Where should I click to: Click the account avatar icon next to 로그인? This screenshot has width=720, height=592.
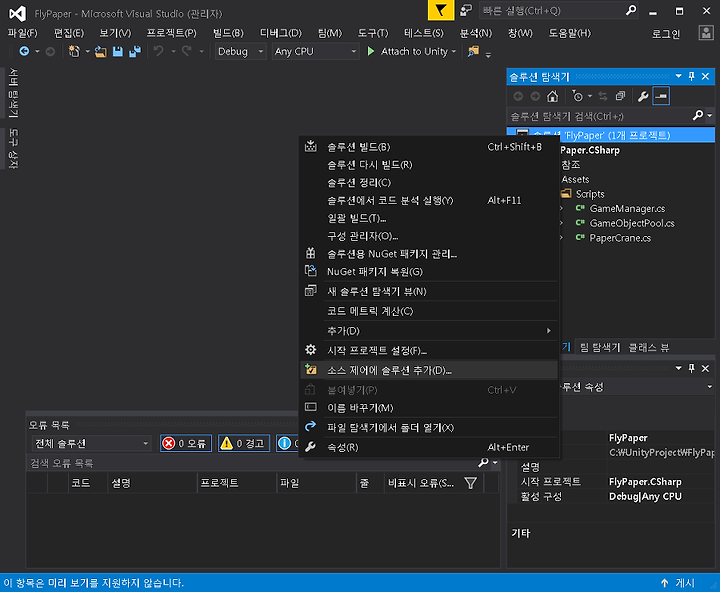(x=706, y=33)
